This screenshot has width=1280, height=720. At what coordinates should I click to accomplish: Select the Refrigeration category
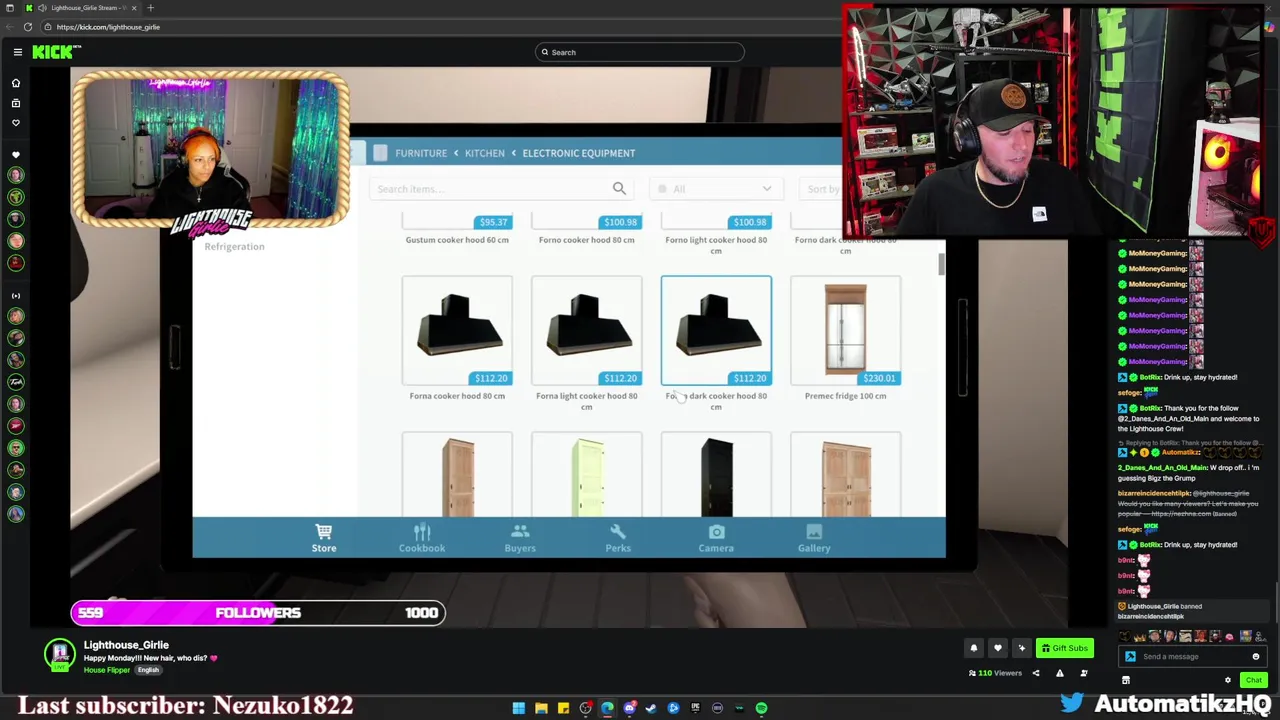(234, 246)
